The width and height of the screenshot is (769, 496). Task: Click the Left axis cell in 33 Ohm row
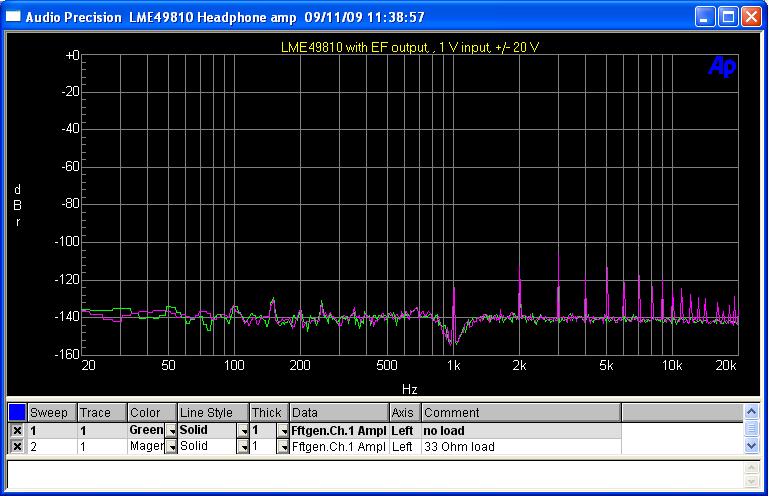(x=405, y=446)
